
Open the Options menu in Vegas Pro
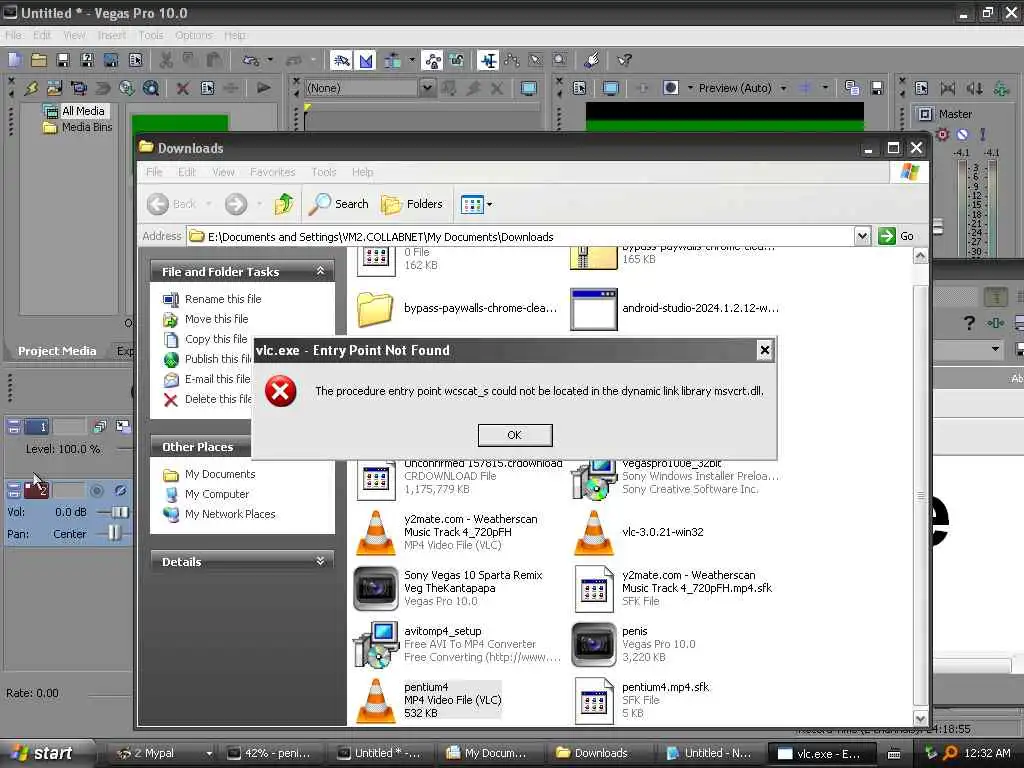point(194,35)
